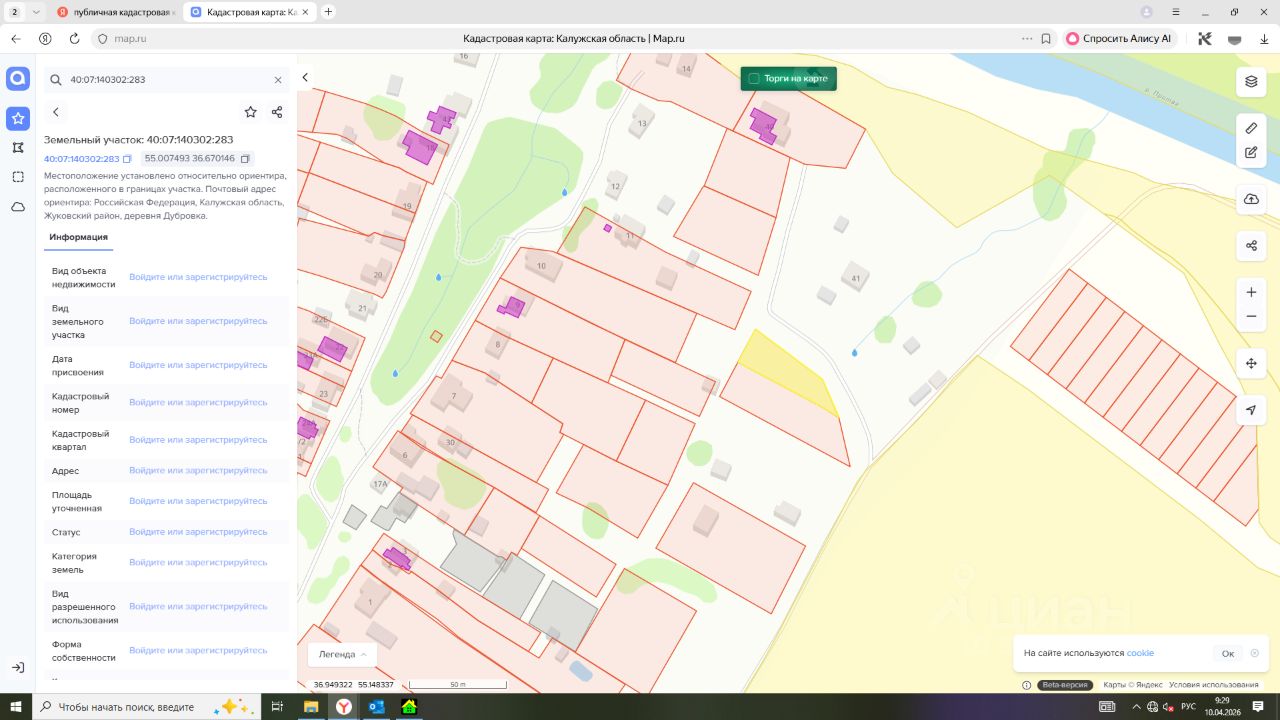Select the ruler measurement tool
Image resolution: width=1280 pixels, height=720 pixels.
pos(1251,128)
